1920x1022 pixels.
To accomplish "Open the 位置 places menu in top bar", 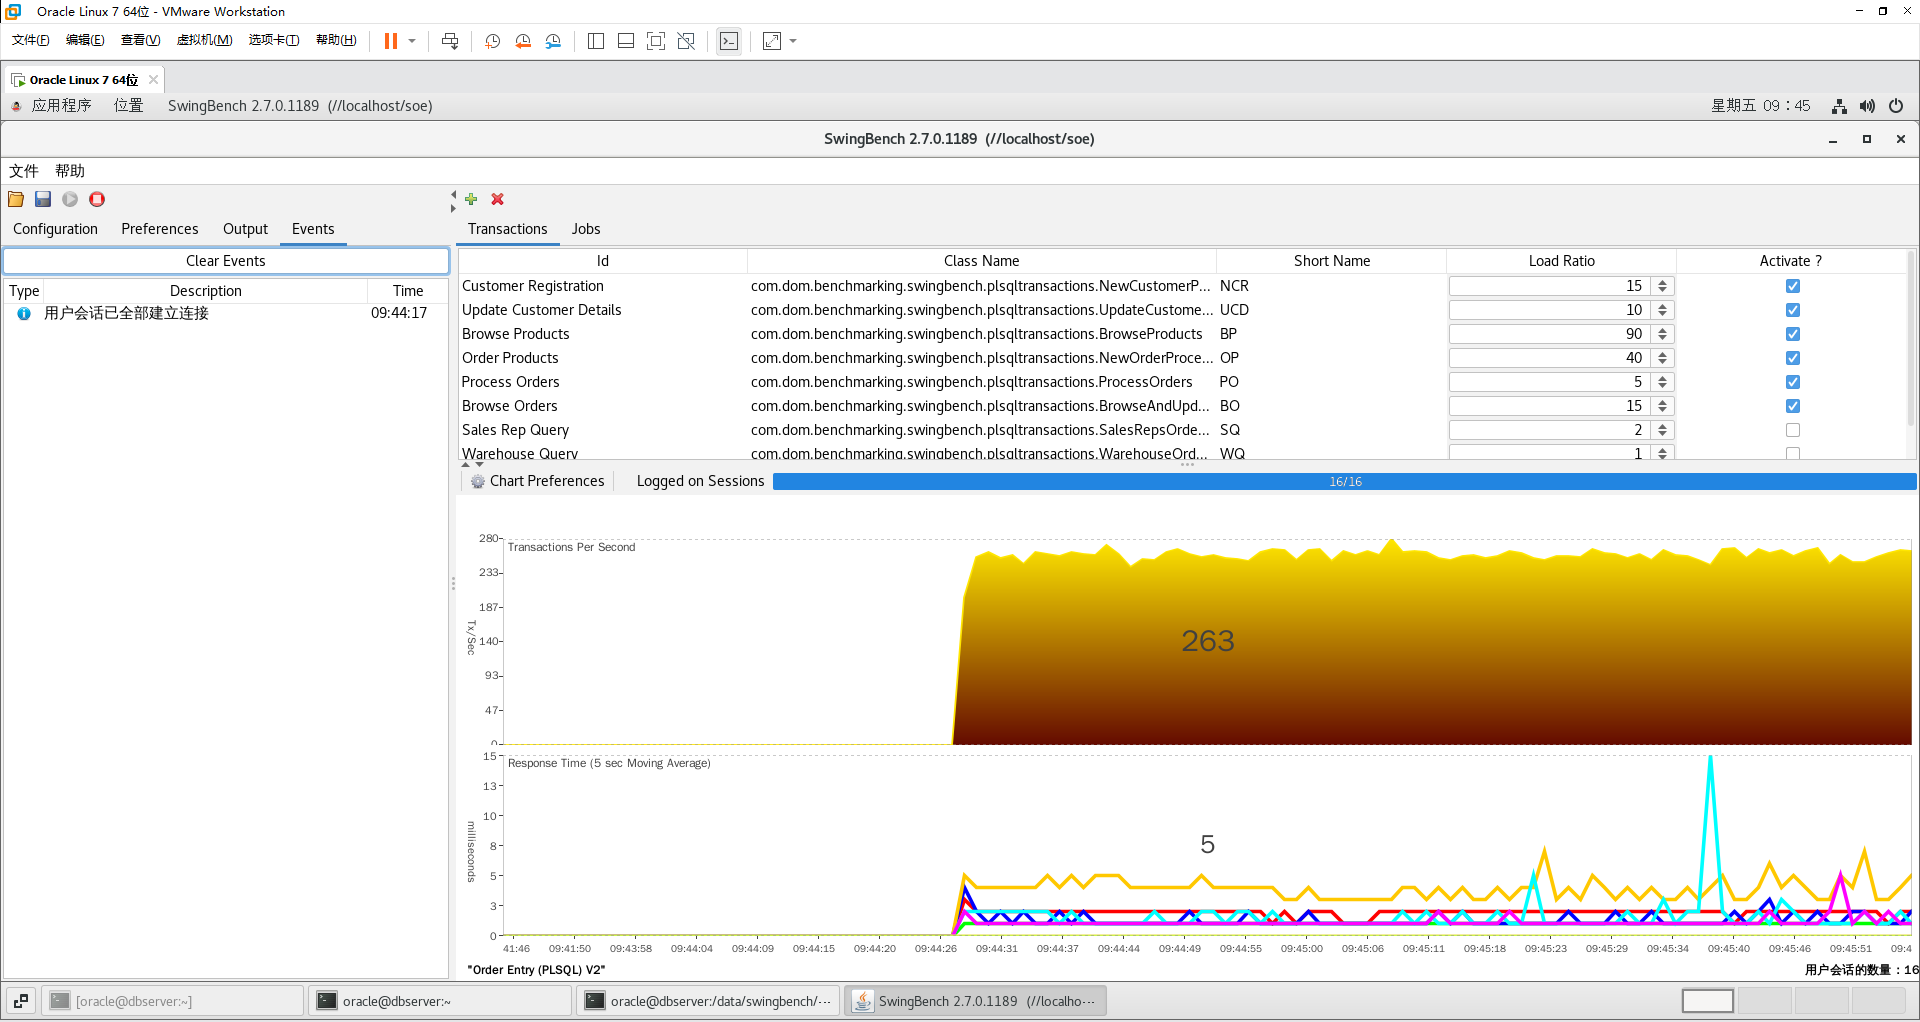I will click(x=128, y=106).
